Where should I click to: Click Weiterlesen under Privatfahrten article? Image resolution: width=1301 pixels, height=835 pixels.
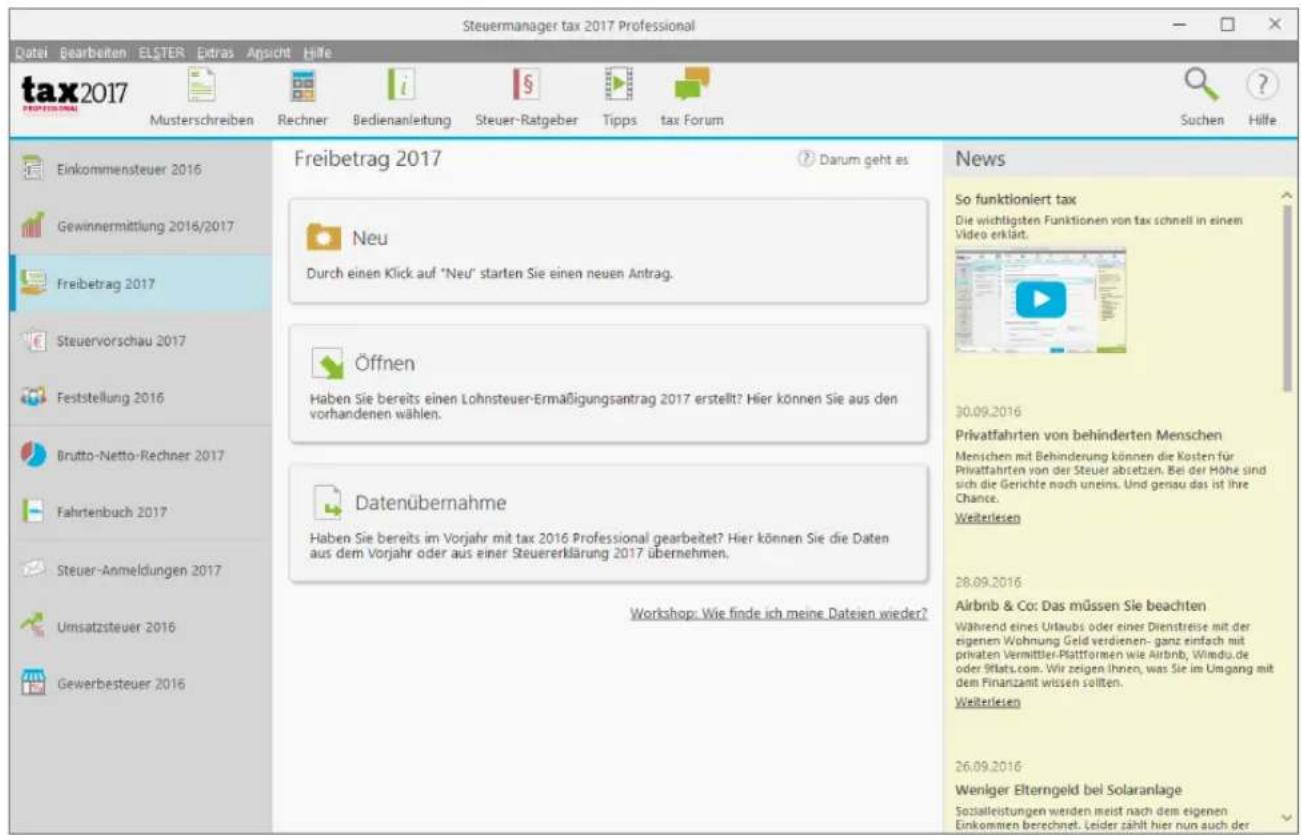[988, 517]
